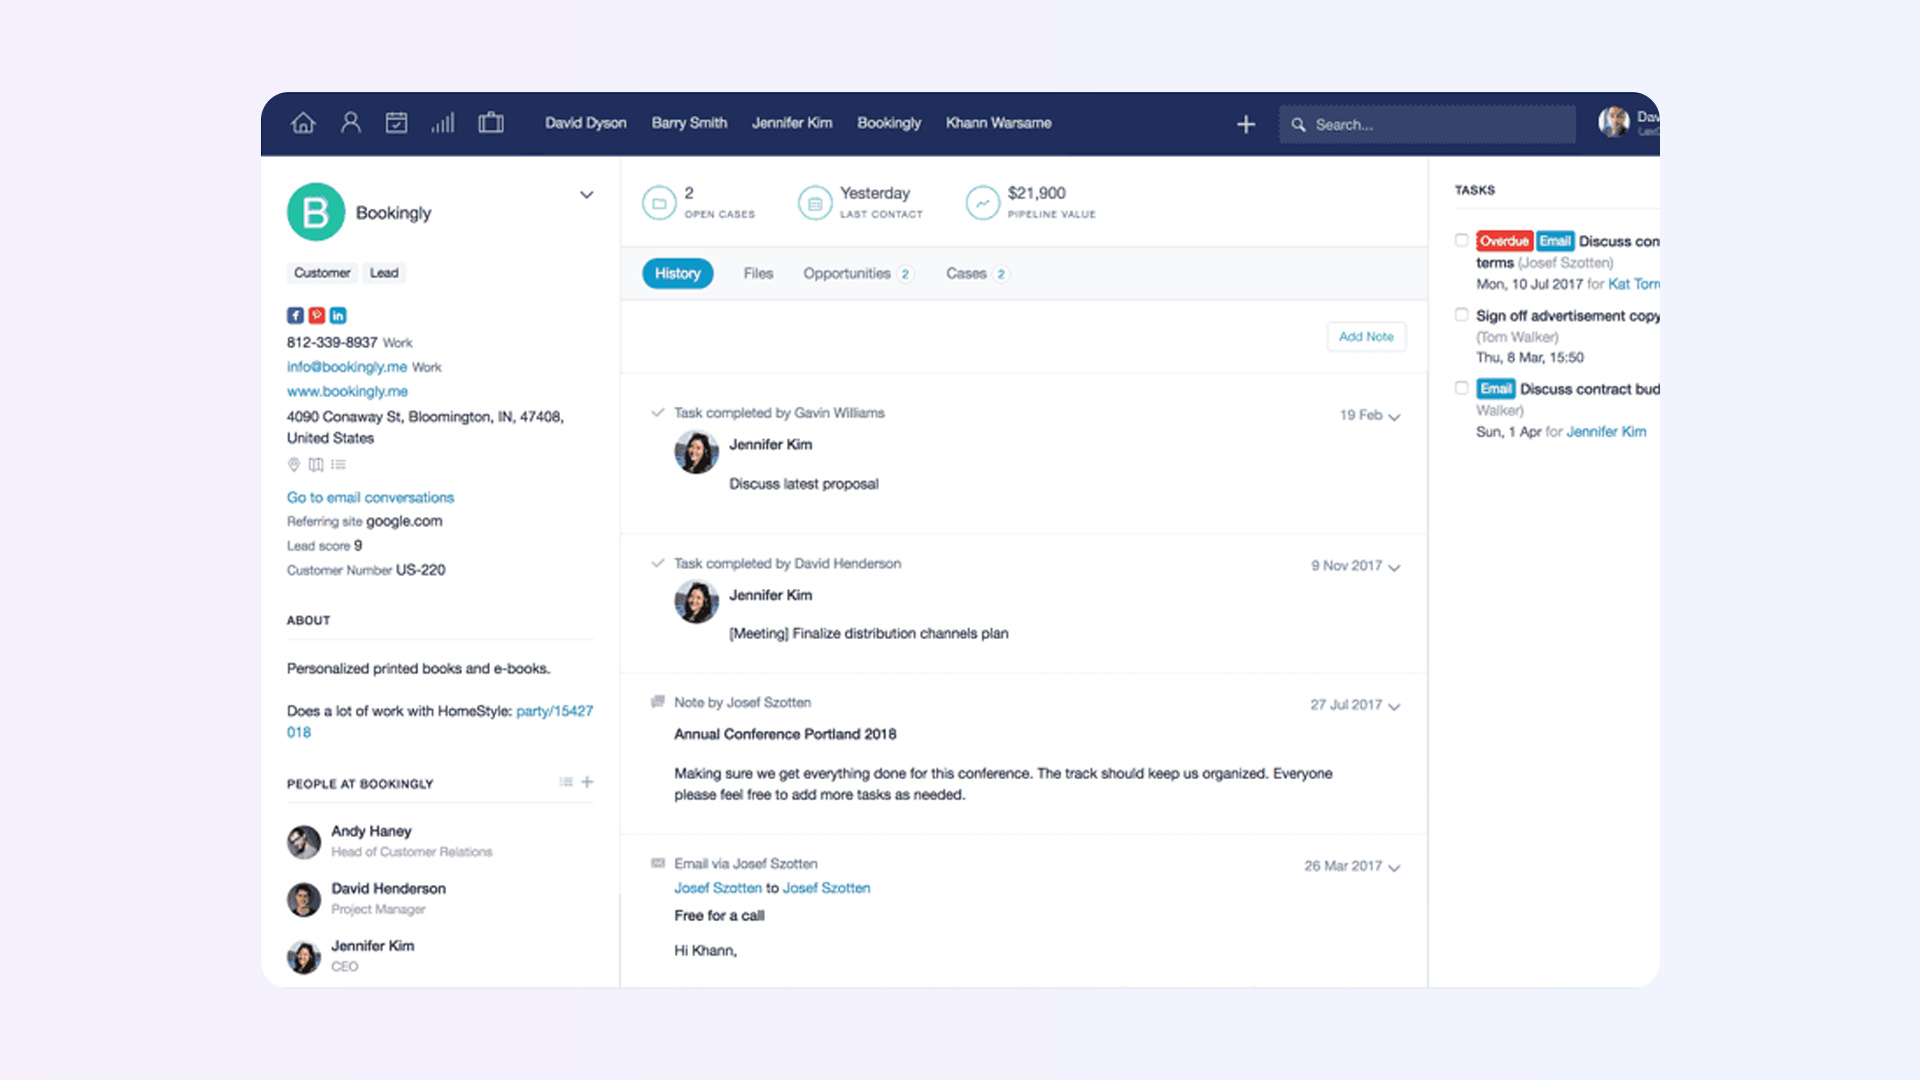Open the Calendar tasks icon
This screenshot has width=1920, height=1080.
[396, 123]
